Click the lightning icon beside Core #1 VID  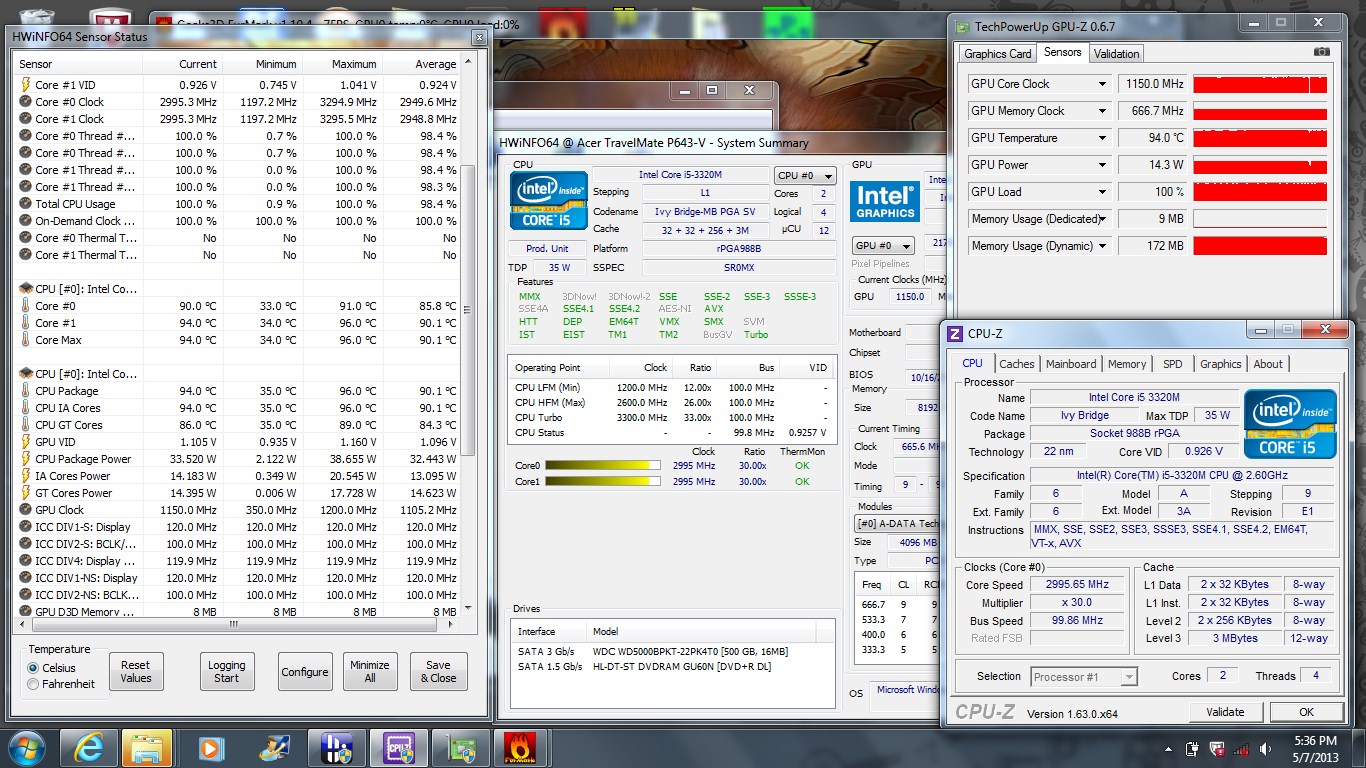click(x=25, y=85)
